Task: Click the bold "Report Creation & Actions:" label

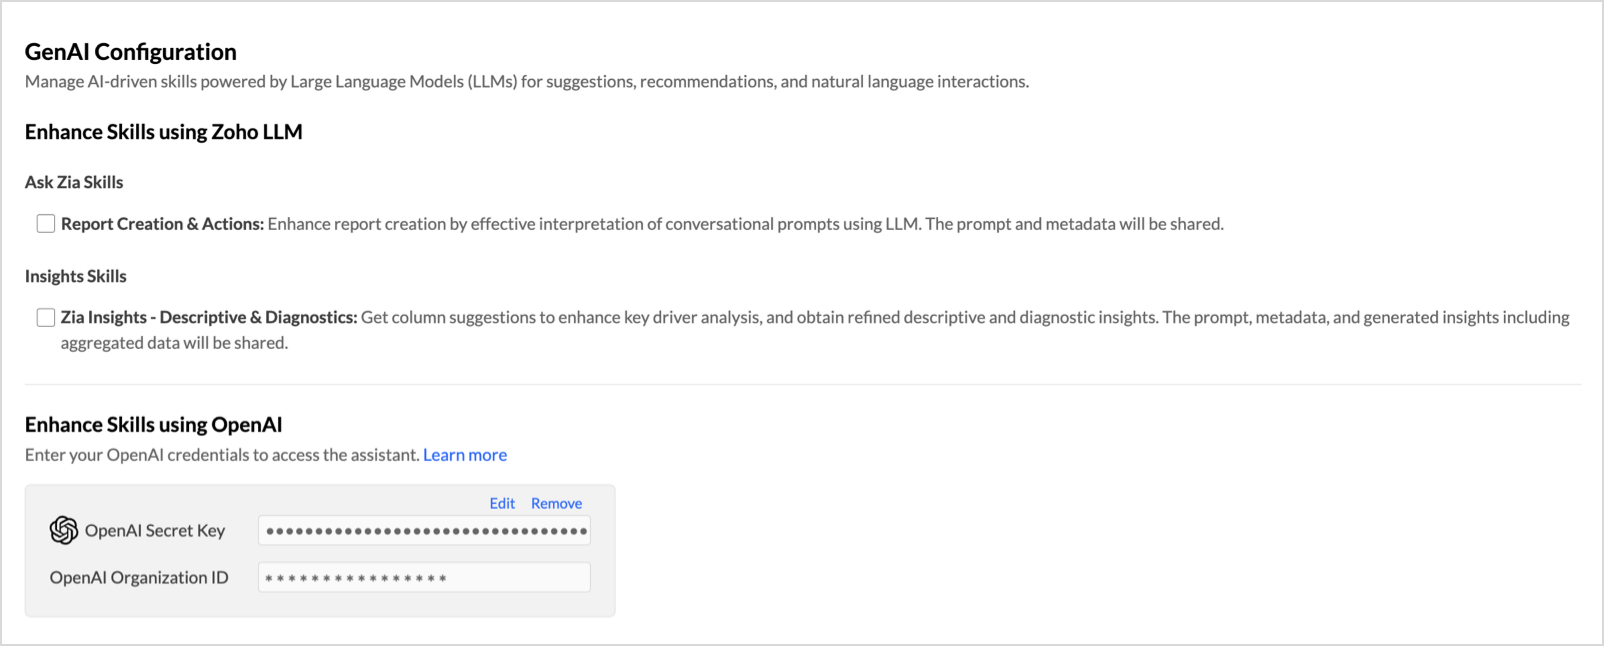Action: click(x=162, y=224)
